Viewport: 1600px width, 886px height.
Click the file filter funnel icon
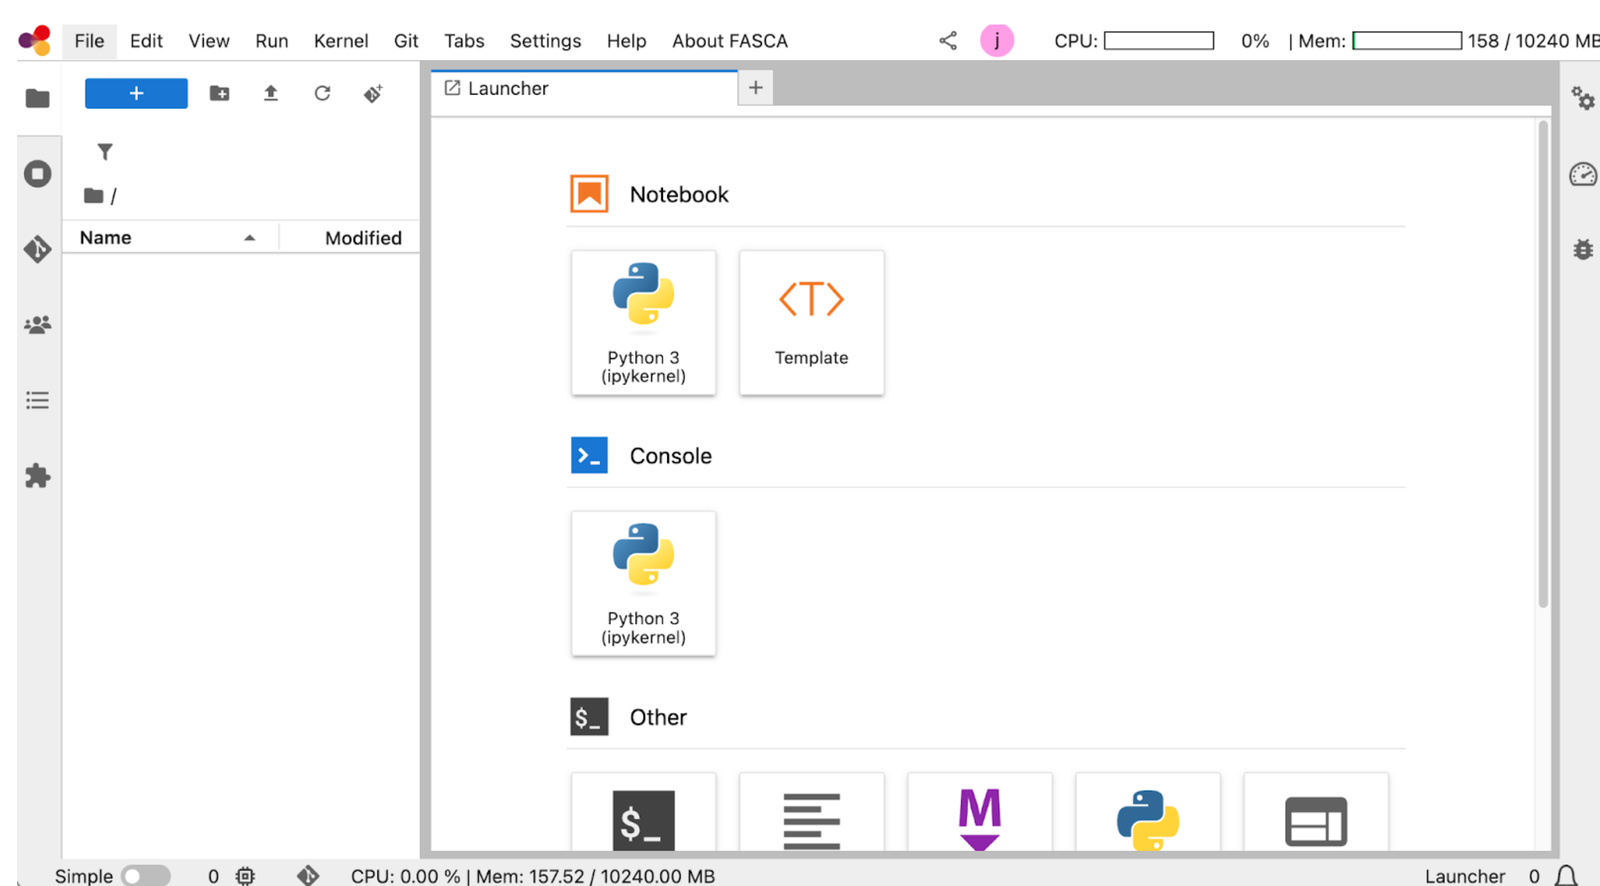click(x=105, y=152)
